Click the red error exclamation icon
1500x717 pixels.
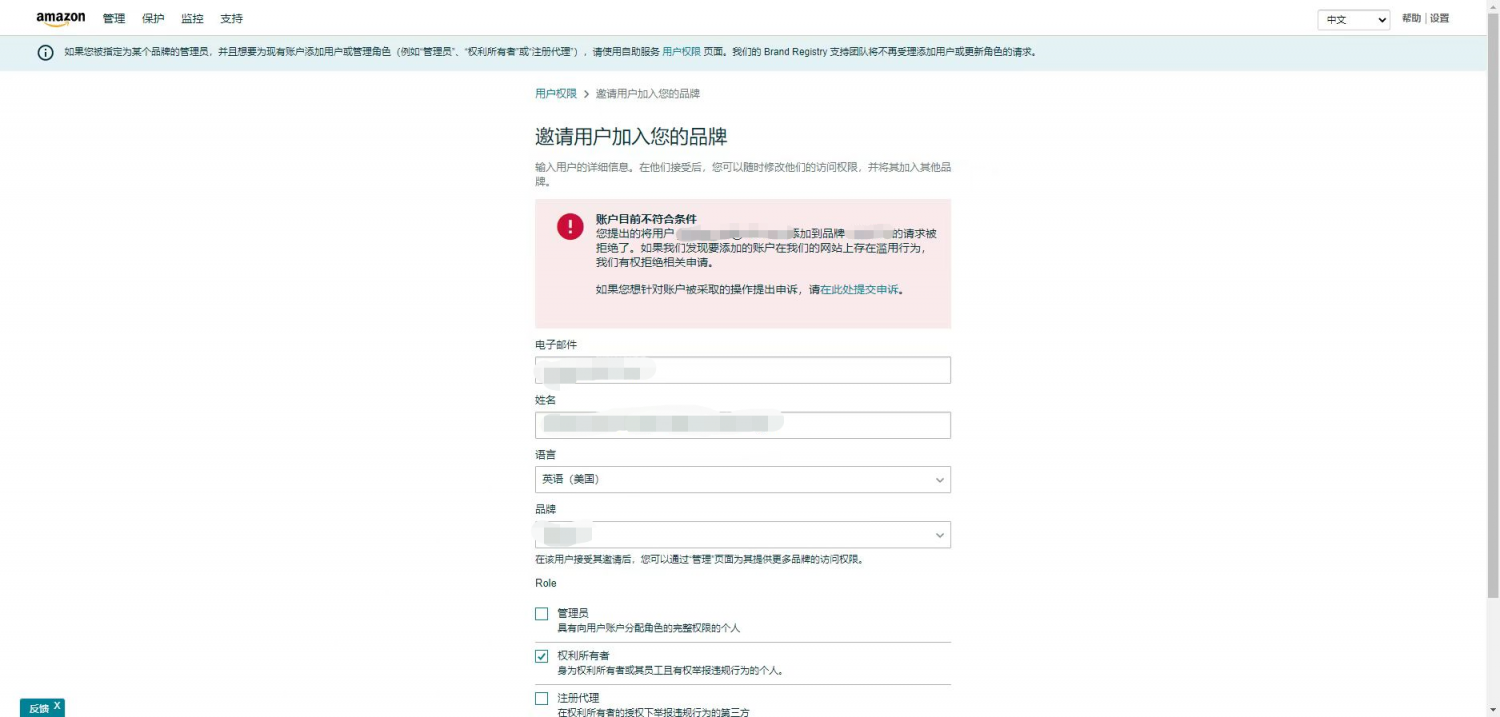coord(570,227)
